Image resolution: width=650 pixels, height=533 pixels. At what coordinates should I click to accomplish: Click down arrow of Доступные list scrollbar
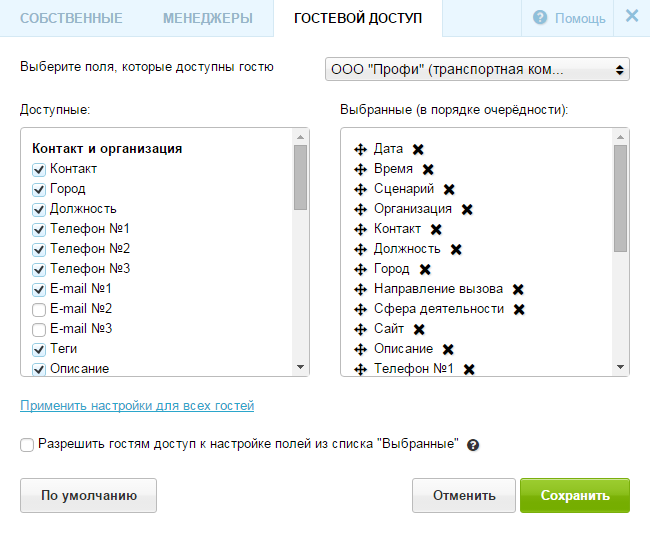pos(301,367)
